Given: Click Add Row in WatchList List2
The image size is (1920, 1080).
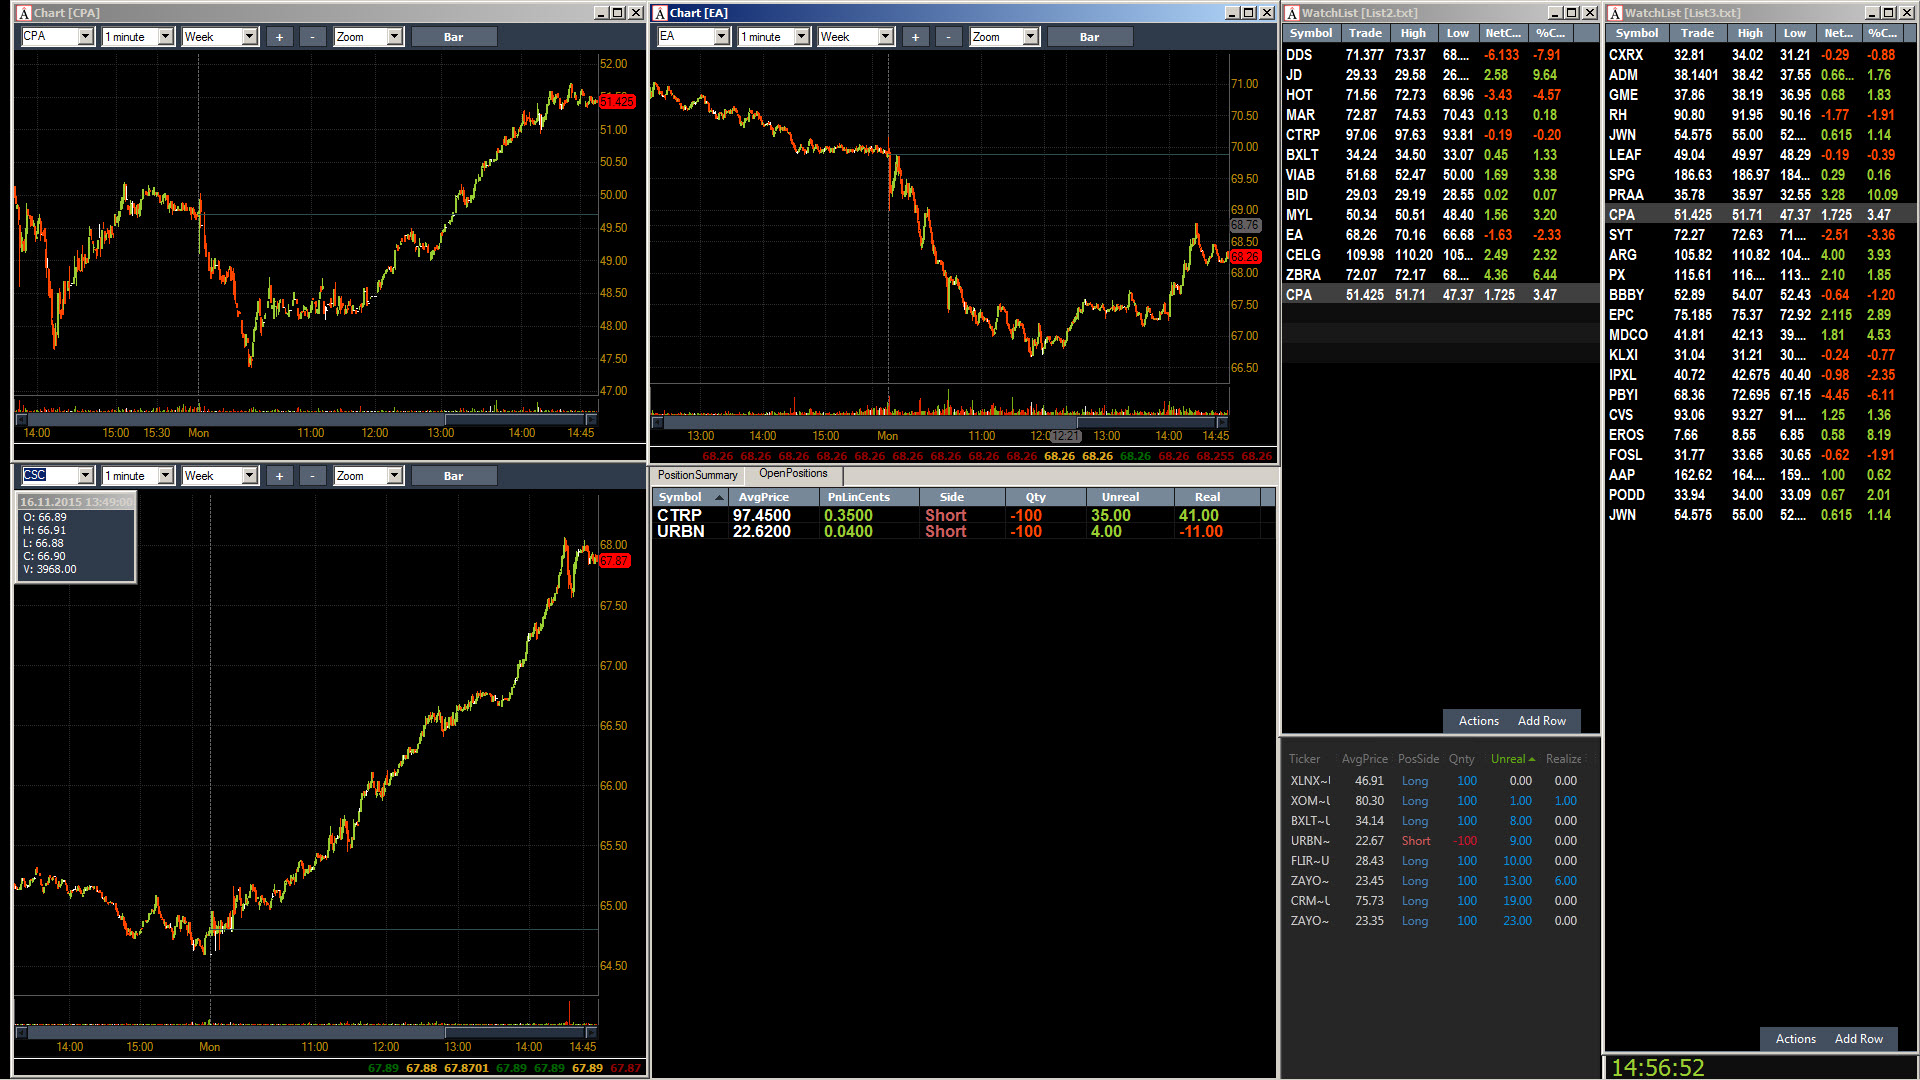Looking at the screenshot, I should click(x=1541, y=721).
